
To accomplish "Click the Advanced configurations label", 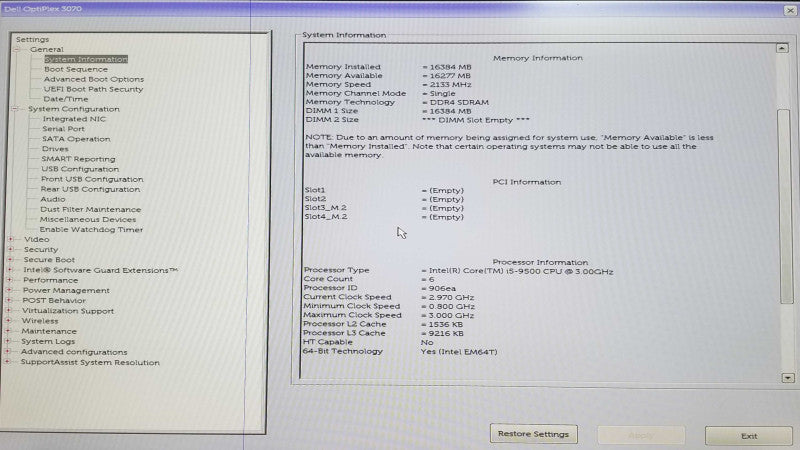I will click(74, 352).
